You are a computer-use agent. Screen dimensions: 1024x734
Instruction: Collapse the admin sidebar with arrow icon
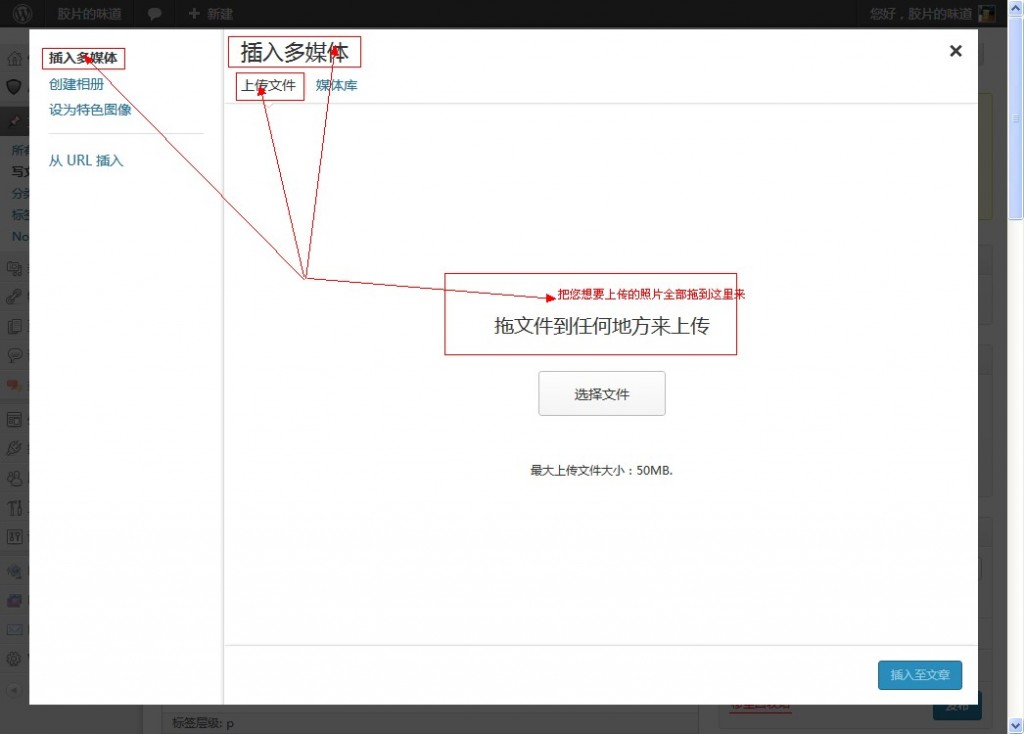(14, 690)
